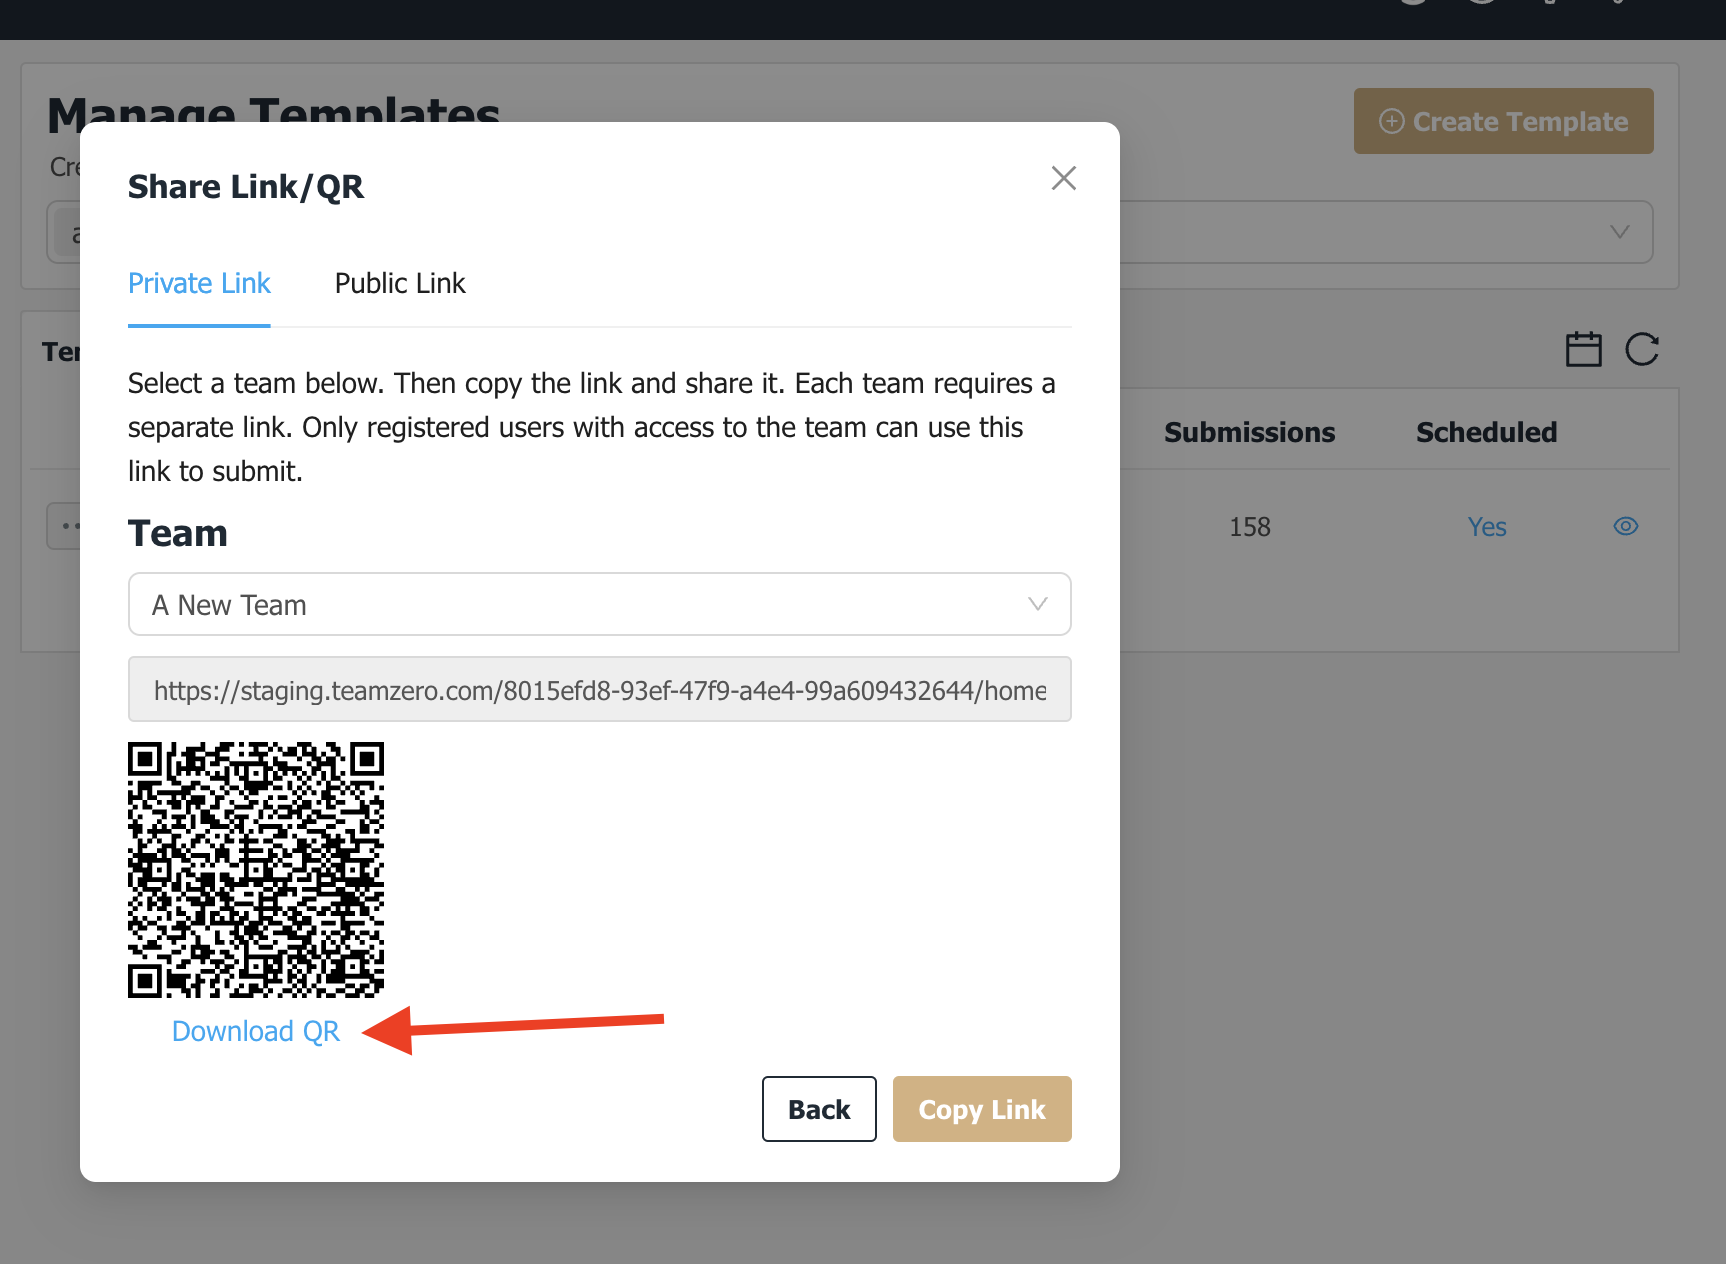Viewport: 1726px width, 1264px height.
Task: Click the Copy Link button
Action: pyautogui.click(x=982, y=1109)
